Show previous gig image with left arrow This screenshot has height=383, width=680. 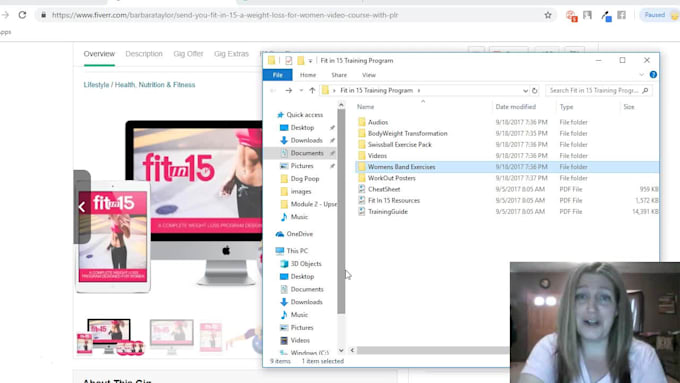point(82,207)
